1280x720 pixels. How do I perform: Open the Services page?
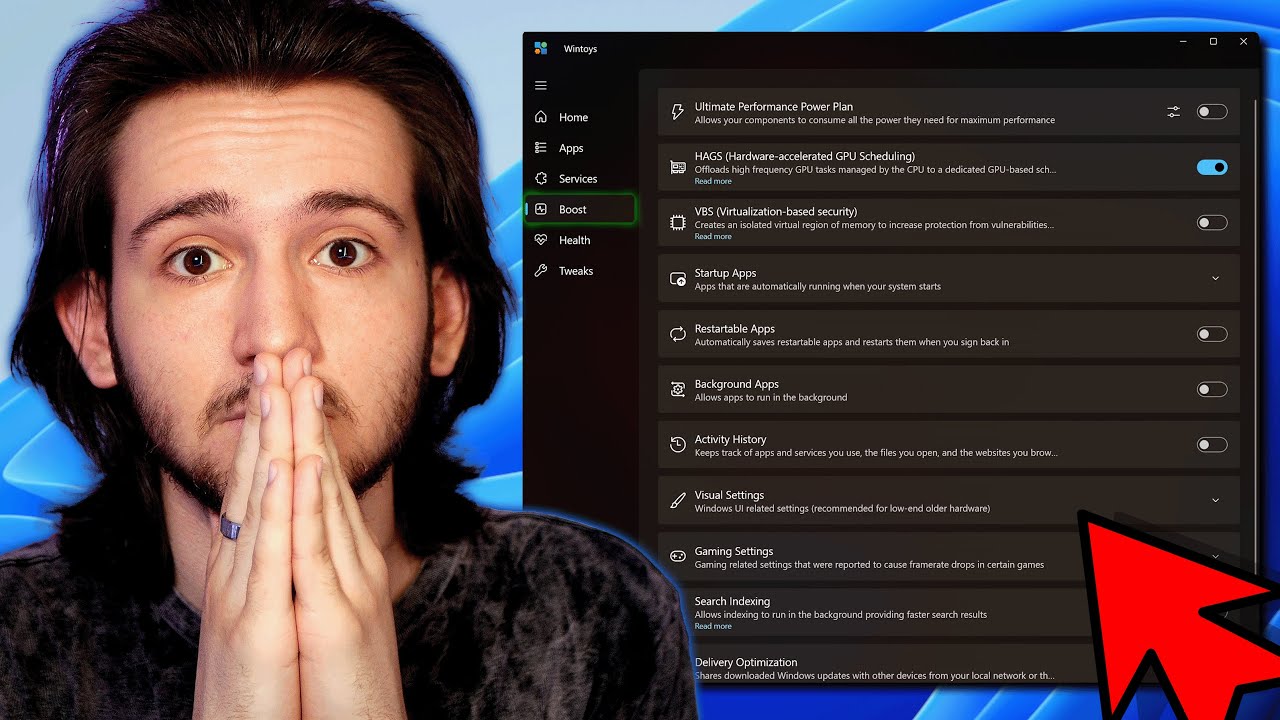click(x=579, y=179)
